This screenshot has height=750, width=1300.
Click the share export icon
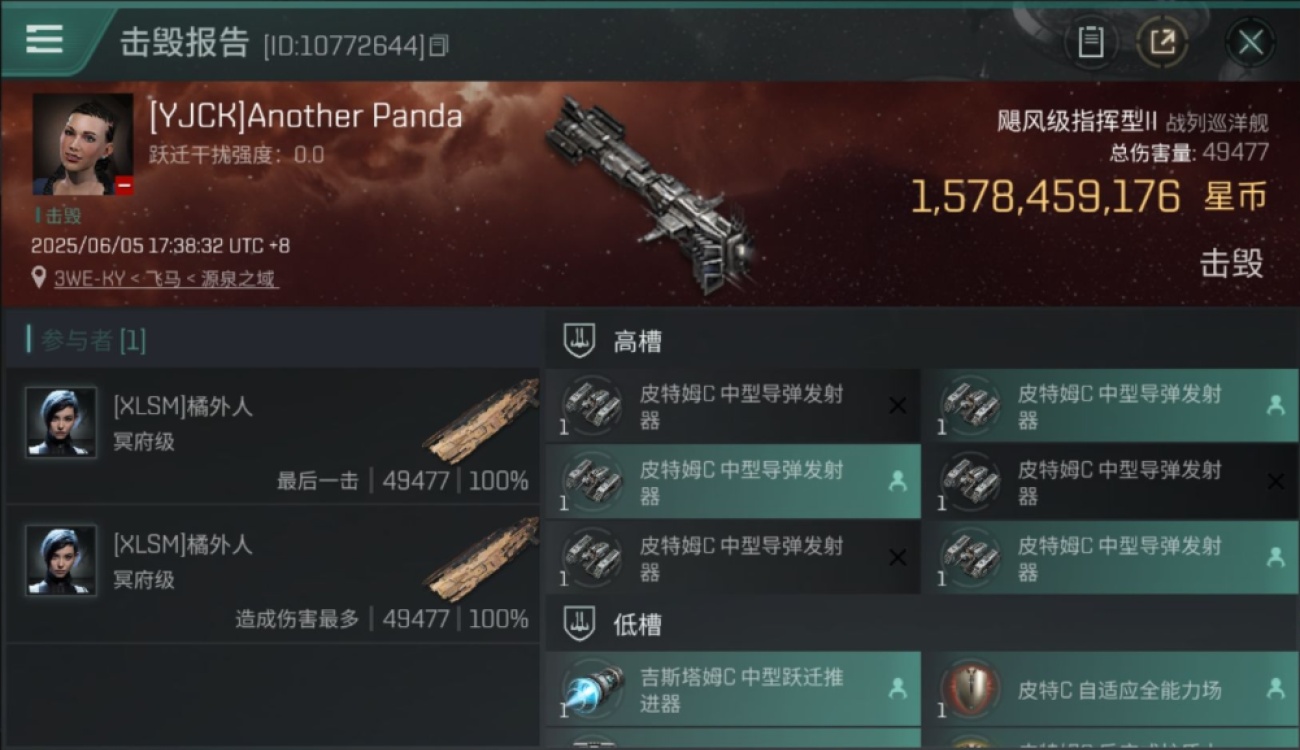click(x=1162, y=42)
